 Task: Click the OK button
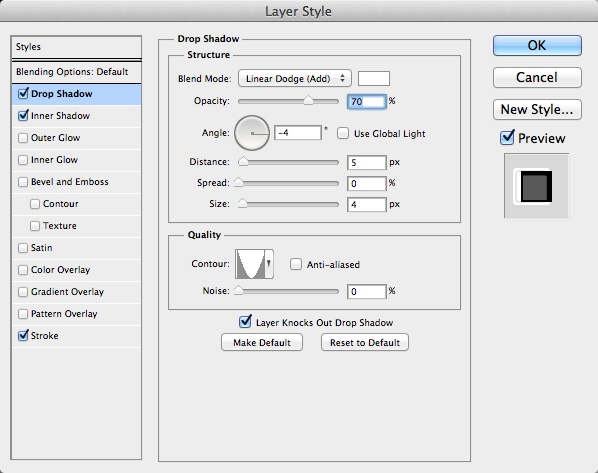click(x=537, y=45)
